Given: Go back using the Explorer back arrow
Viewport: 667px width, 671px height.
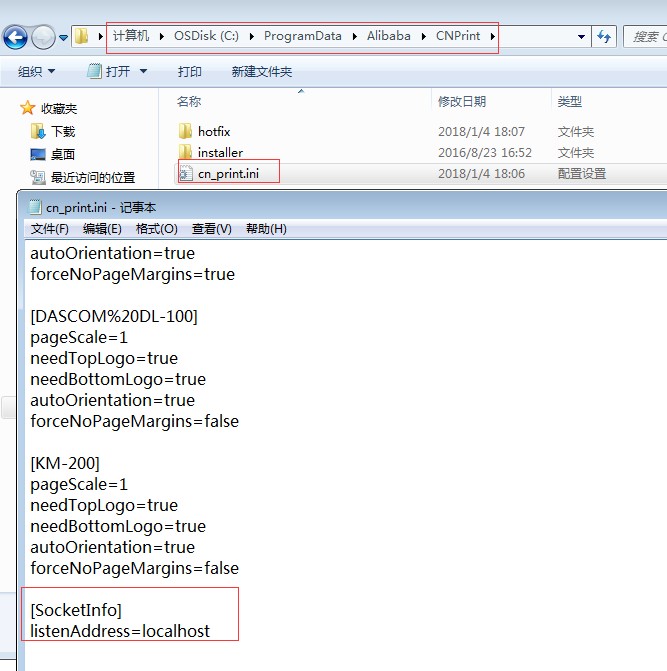Looking at the screenshot, I should pyautogui.click(x=15, y=37).
